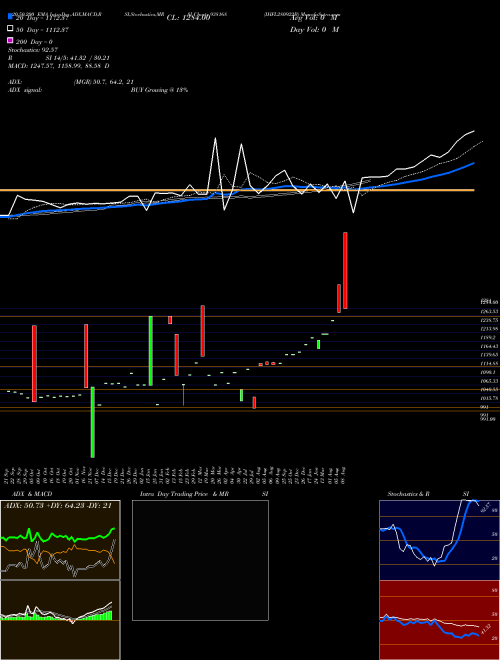Screen dimensions: 500x660
Task: Click the 'Stochastics & R' panel title
Action: [x=409, y=494]
